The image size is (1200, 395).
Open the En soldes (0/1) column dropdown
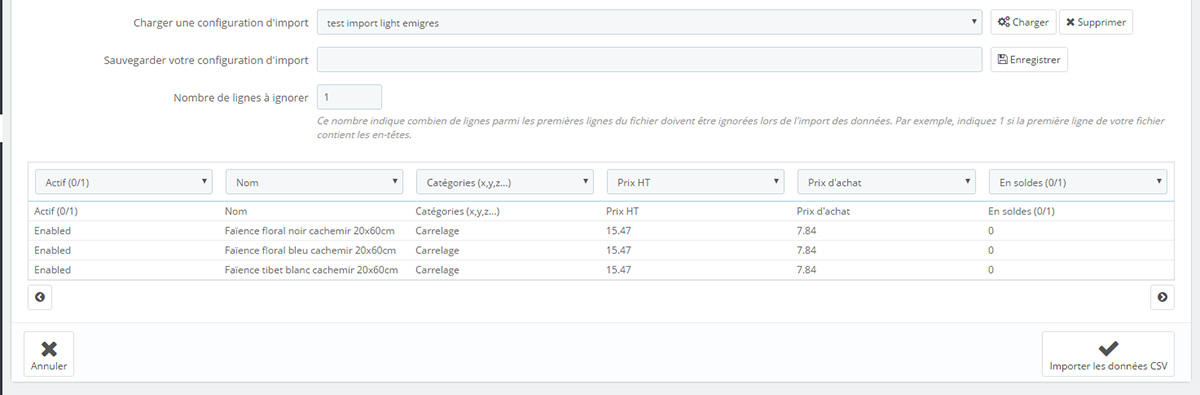pos(1077,182)
